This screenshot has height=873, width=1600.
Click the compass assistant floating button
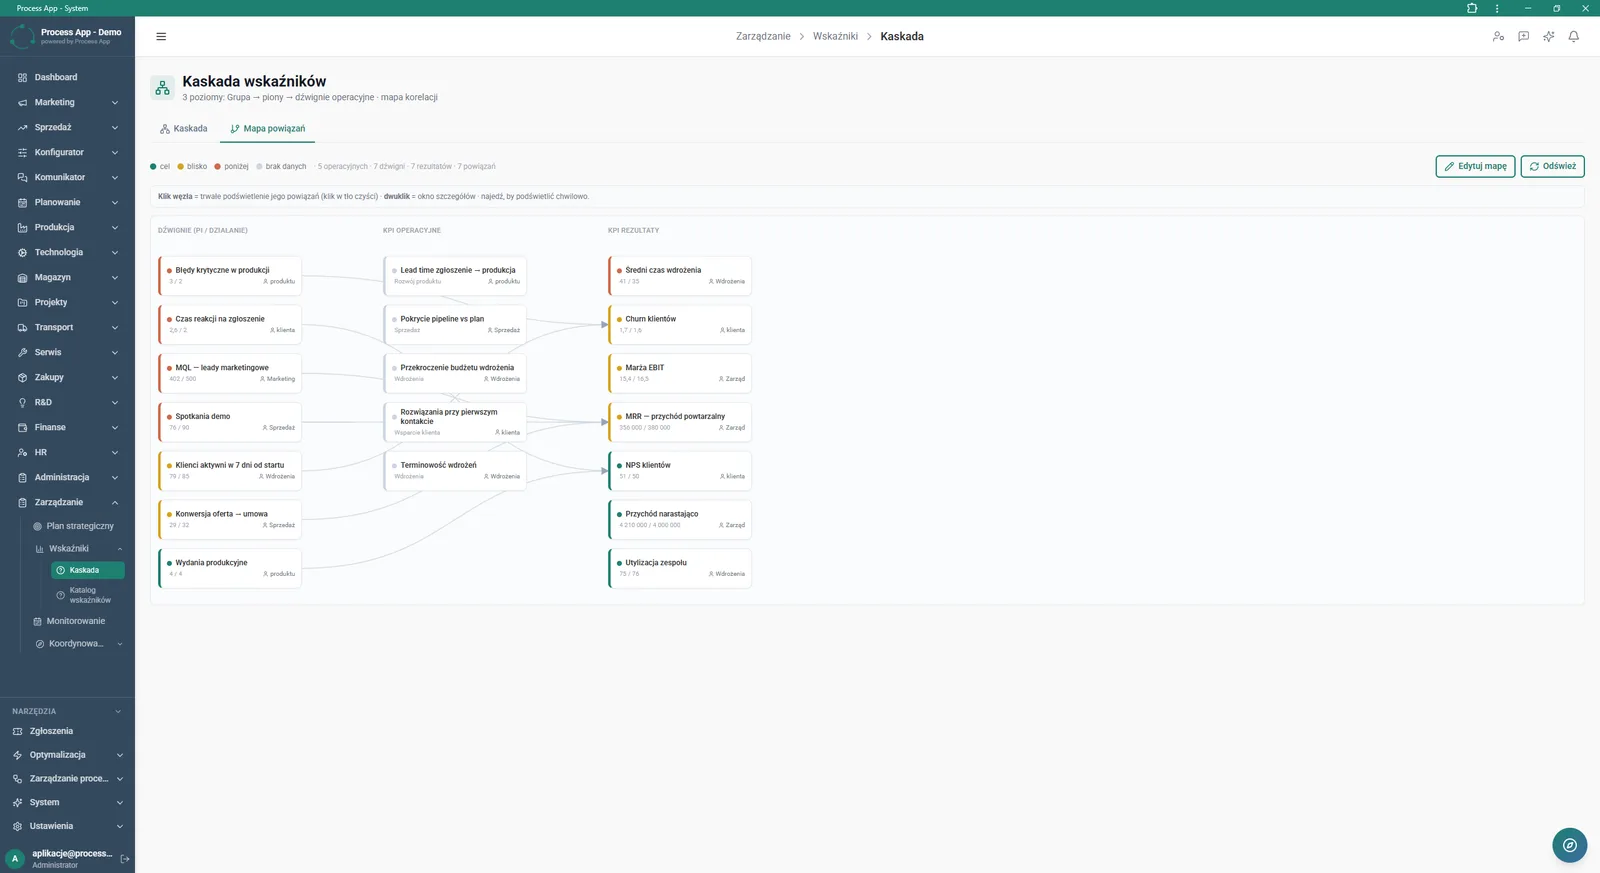pyautogui.click(x=1570, y=845)
